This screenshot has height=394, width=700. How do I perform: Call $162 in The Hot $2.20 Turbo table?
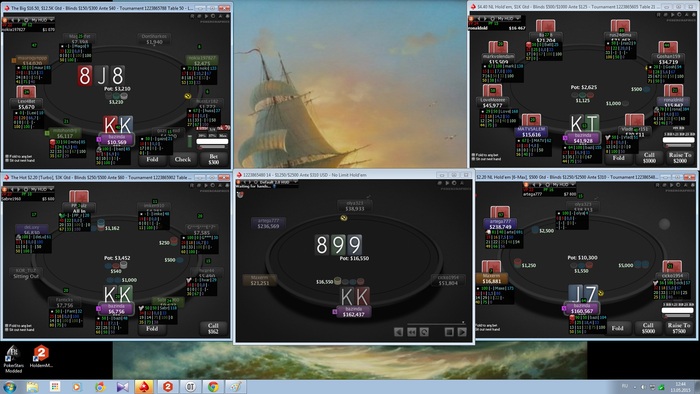pyautogui.click(x=213, y=328)
